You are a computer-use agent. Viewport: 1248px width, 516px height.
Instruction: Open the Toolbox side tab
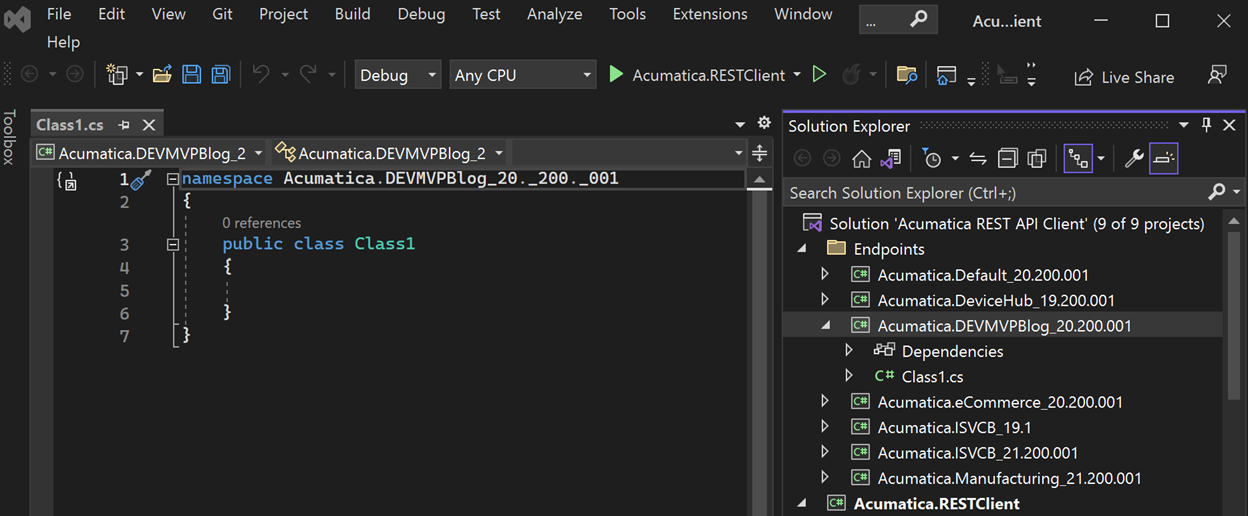pos(10,136)
